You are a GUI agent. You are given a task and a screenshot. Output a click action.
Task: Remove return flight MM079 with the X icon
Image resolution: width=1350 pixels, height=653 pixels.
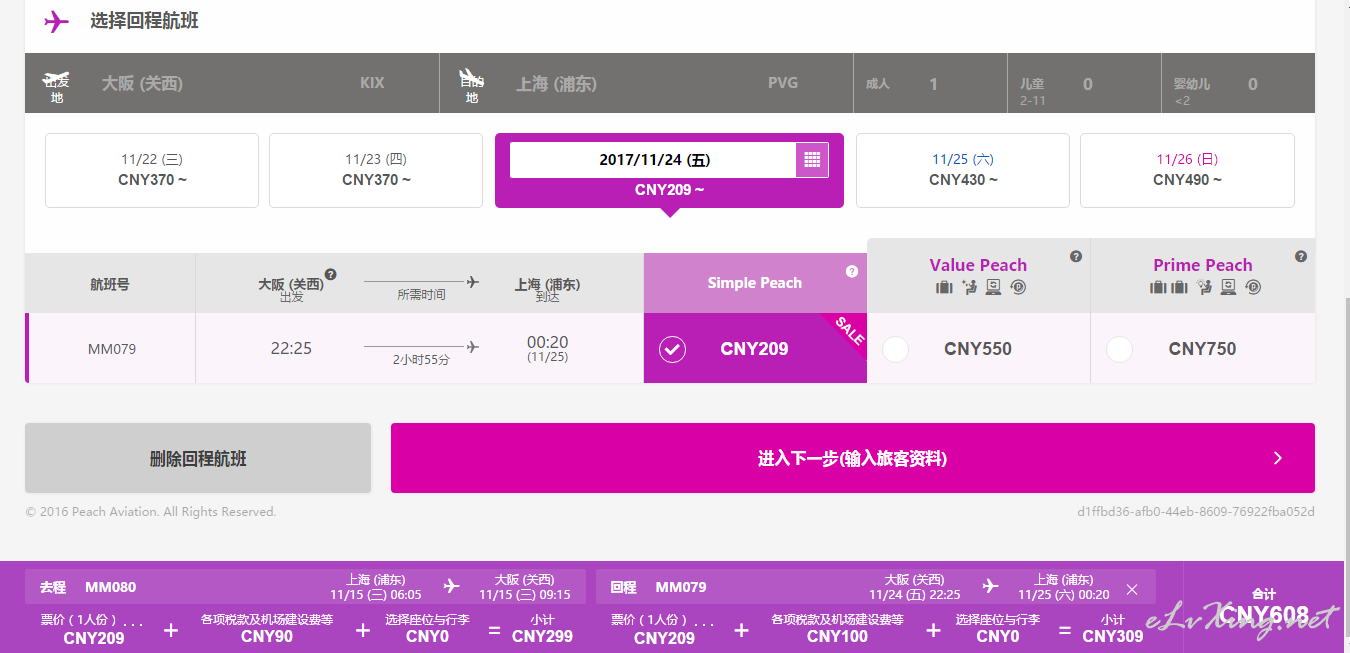pos(1132,589)
